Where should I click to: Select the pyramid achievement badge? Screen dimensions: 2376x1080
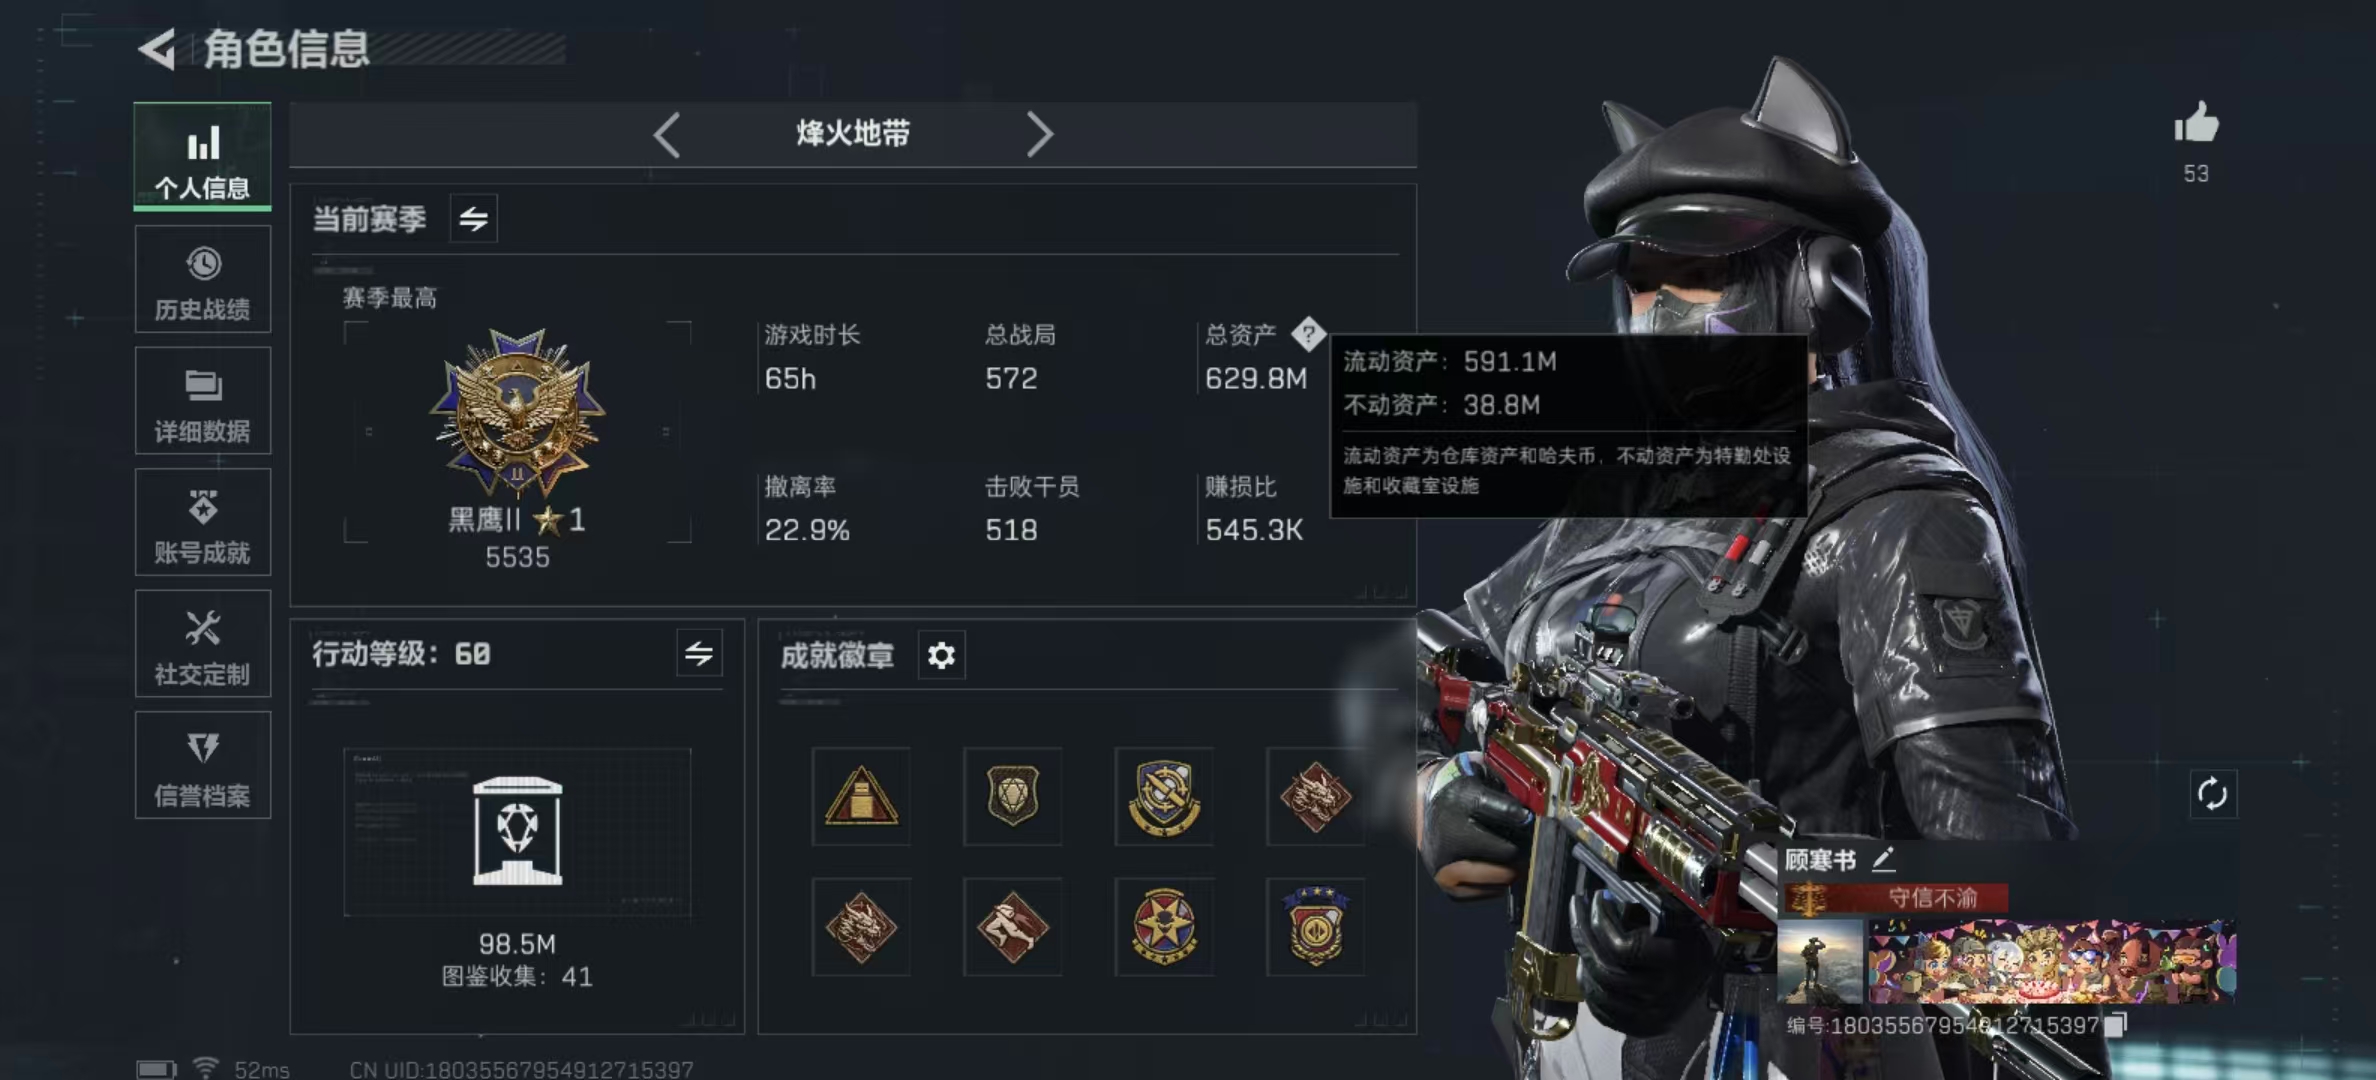(861, 796)
